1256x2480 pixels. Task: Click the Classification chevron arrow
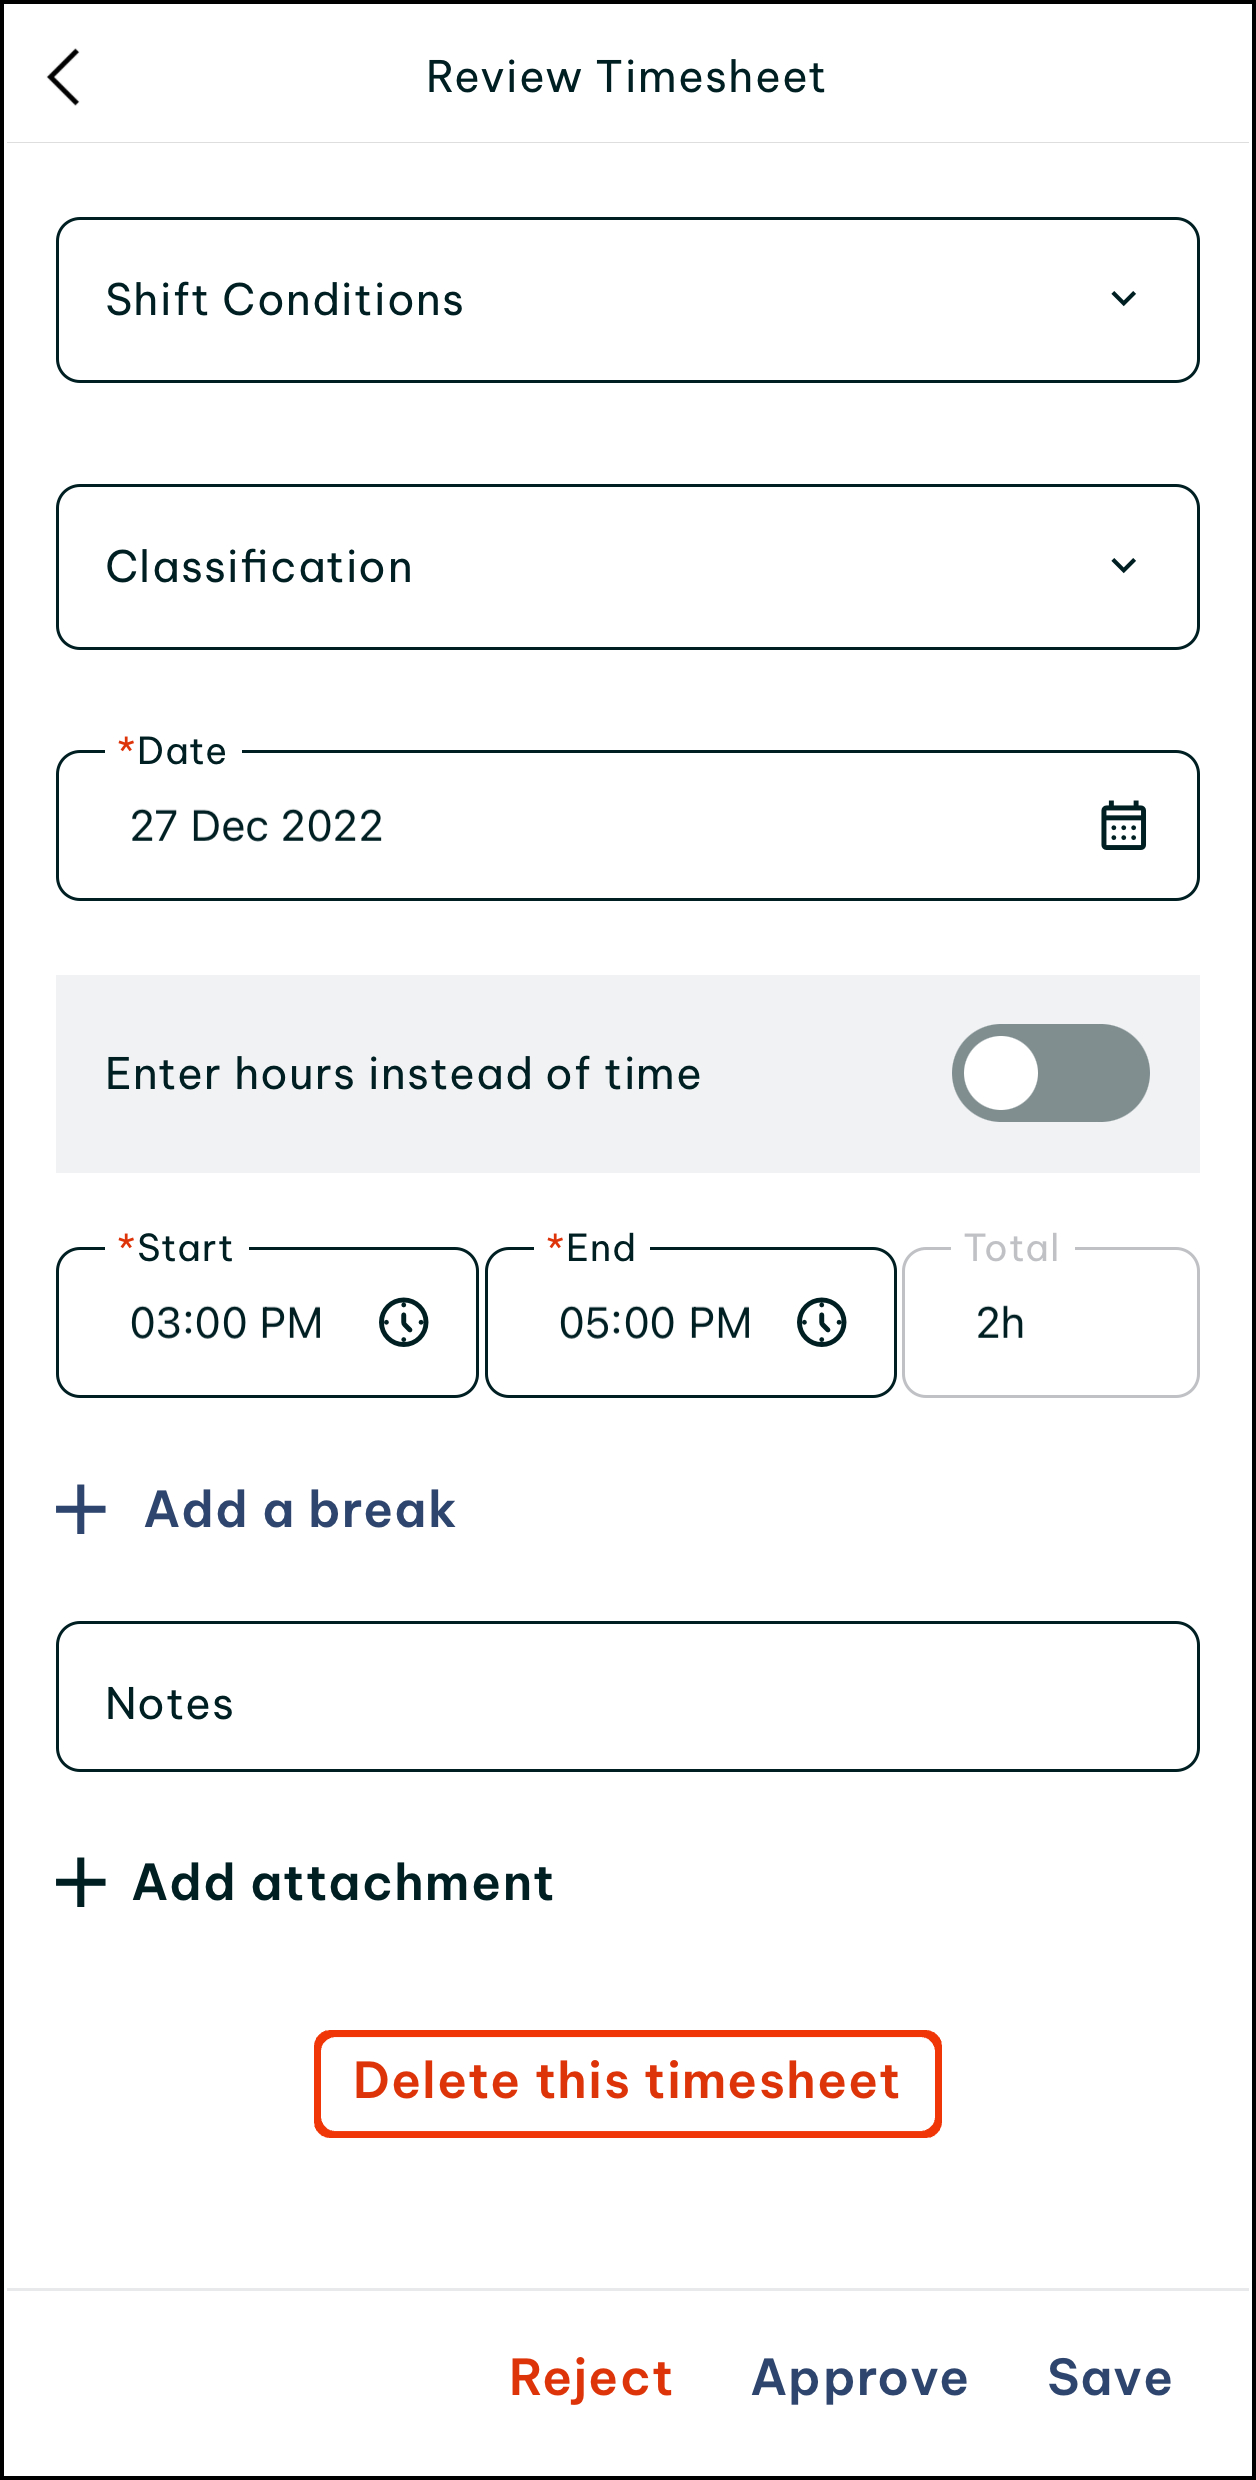pos(1124,566)
